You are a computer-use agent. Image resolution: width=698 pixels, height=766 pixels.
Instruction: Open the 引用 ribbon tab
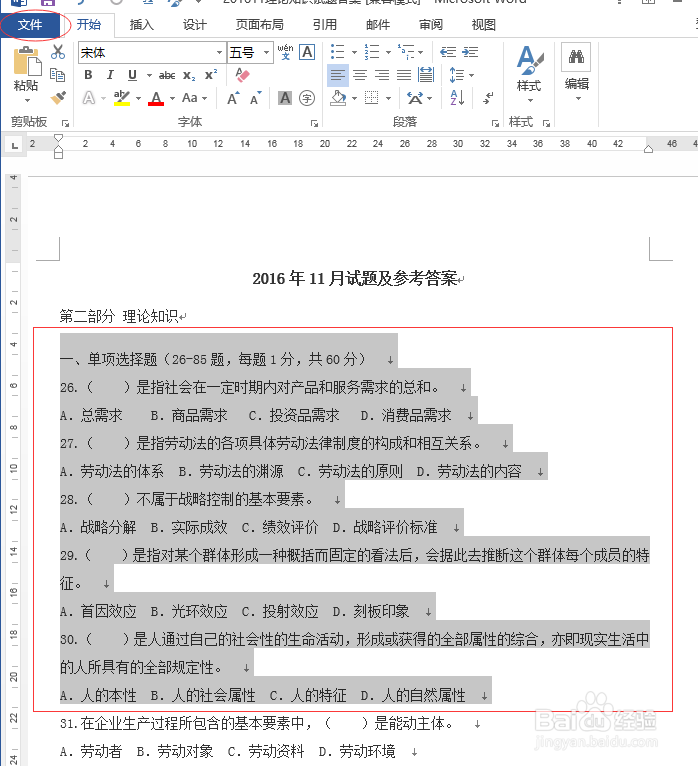click(x=325, y=24)
